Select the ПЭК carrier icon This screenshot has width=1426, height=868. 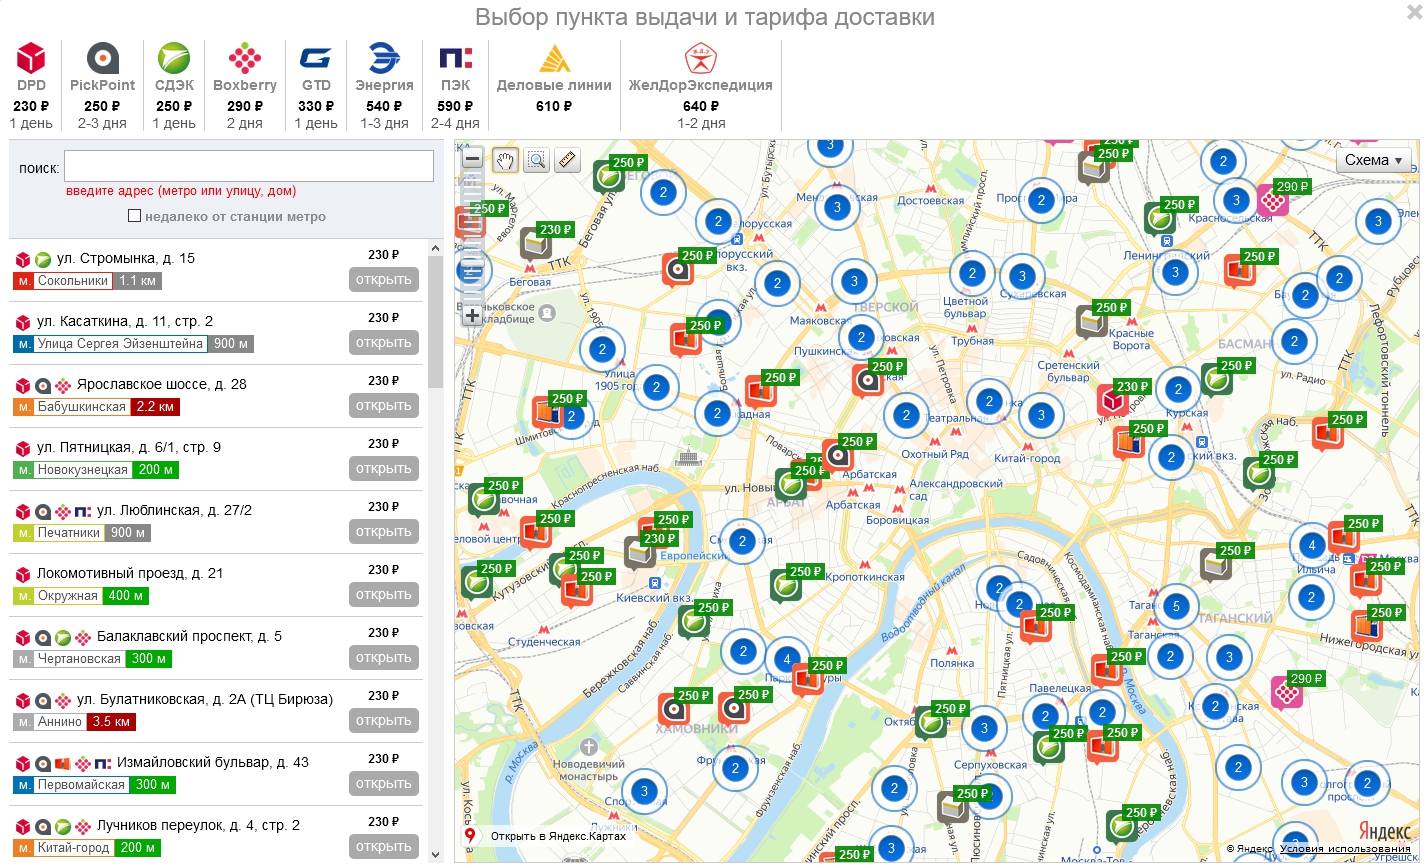point(455,57)
